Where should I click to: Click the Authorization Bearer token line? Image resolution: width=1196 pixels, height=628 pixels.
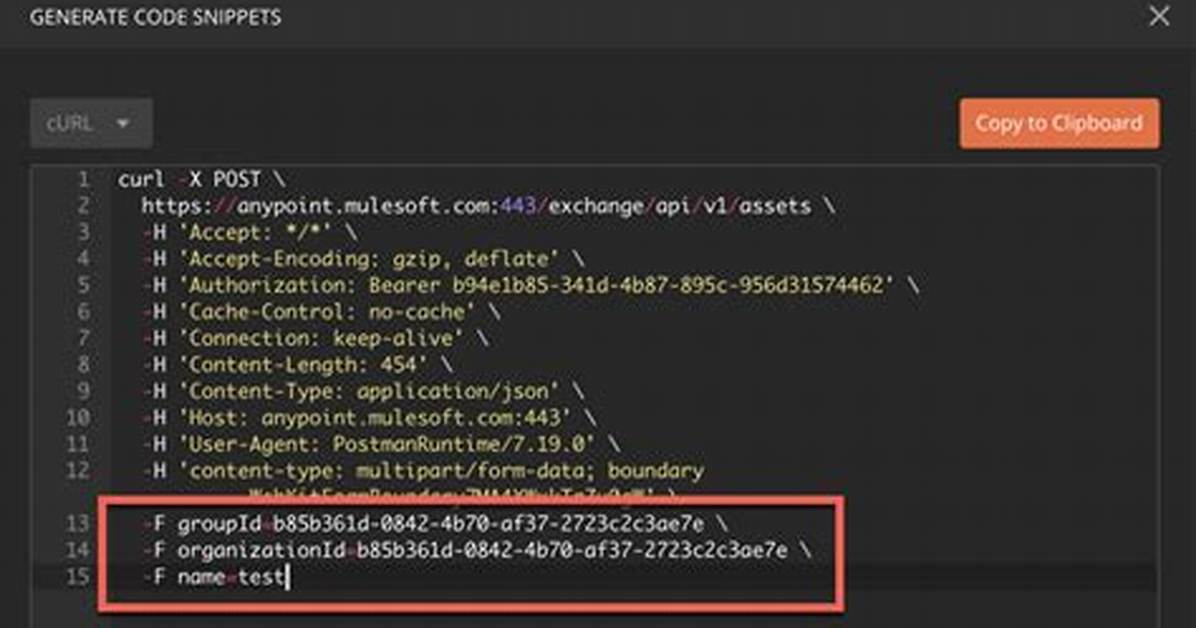[x=530, y=285]
